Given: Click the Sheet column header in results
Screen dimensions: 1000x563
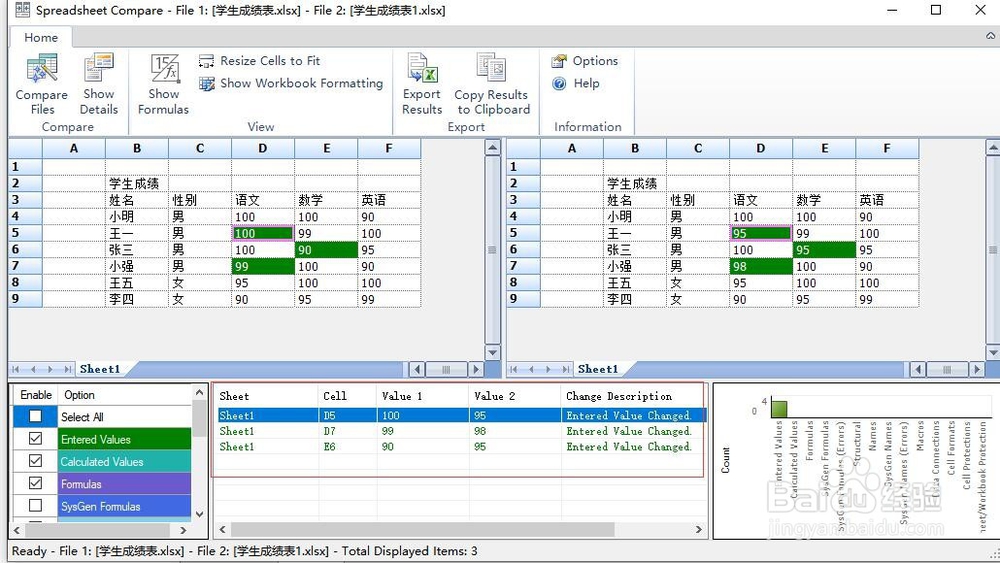Looking at the screenshot, I should tap(267, 396).
